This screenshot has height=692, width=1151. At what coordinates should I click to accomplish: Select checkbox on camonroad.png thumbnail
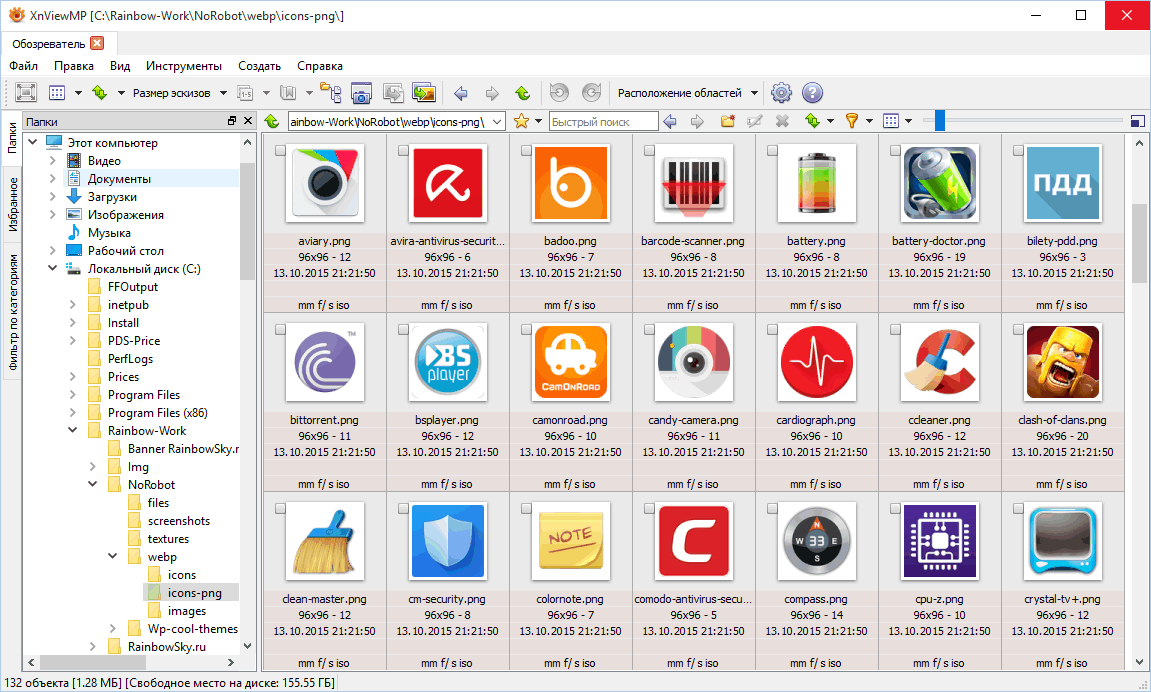coord(526,329)
